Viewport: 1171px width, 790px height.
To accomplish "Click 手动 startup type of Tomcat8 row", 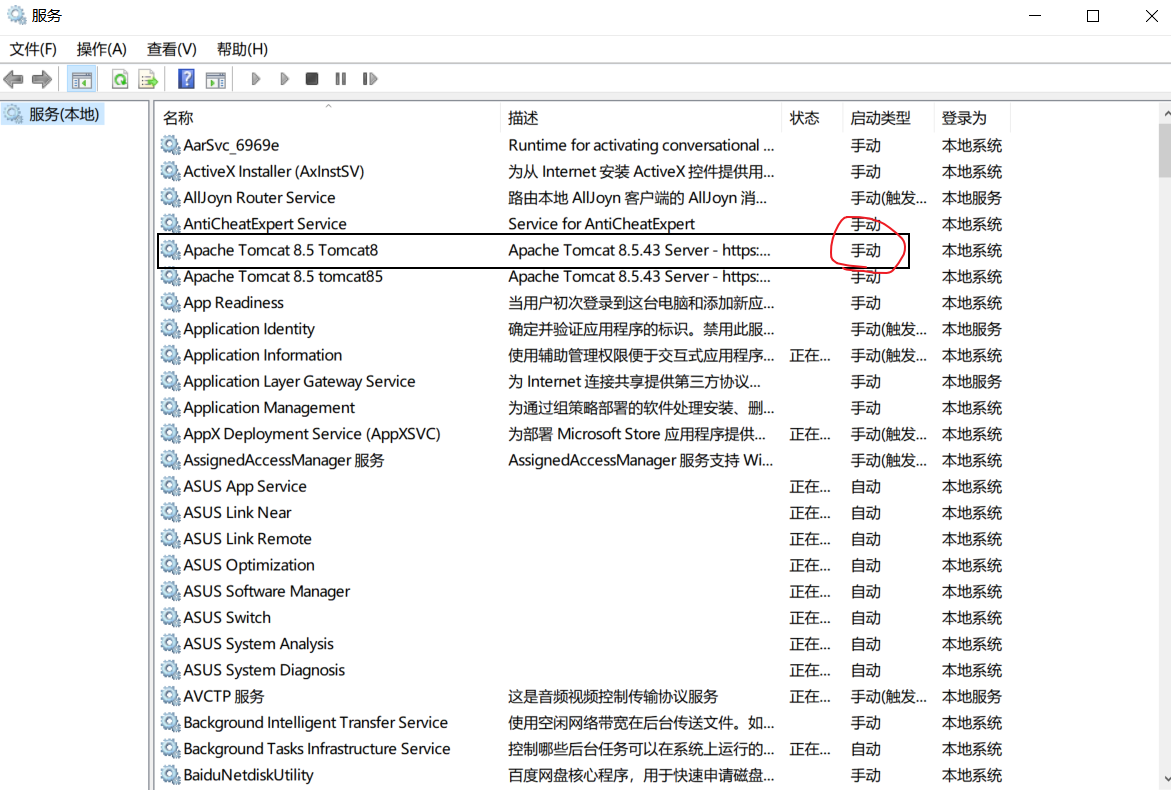I will 866,250.
